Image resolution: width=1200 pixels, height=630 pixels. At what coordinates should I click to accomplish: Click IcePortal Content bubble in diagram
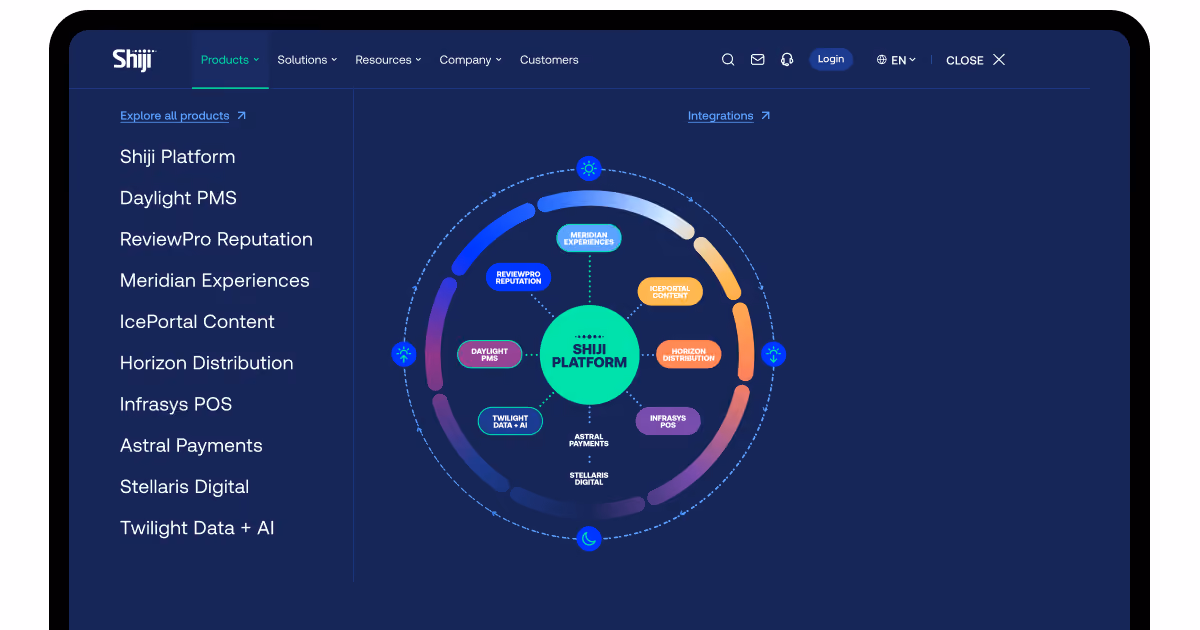coord(670,291)
